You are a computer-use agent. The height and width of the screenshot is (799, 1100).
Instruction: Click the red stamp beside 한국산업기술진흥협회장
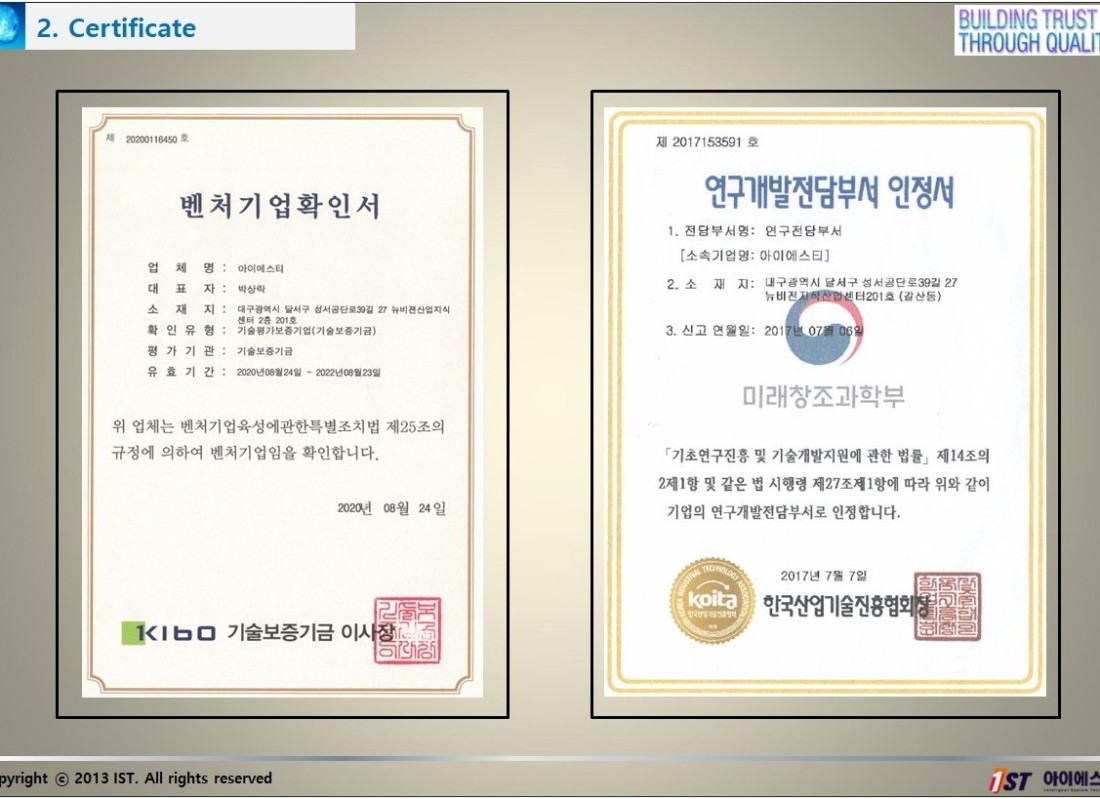point(947,606)
